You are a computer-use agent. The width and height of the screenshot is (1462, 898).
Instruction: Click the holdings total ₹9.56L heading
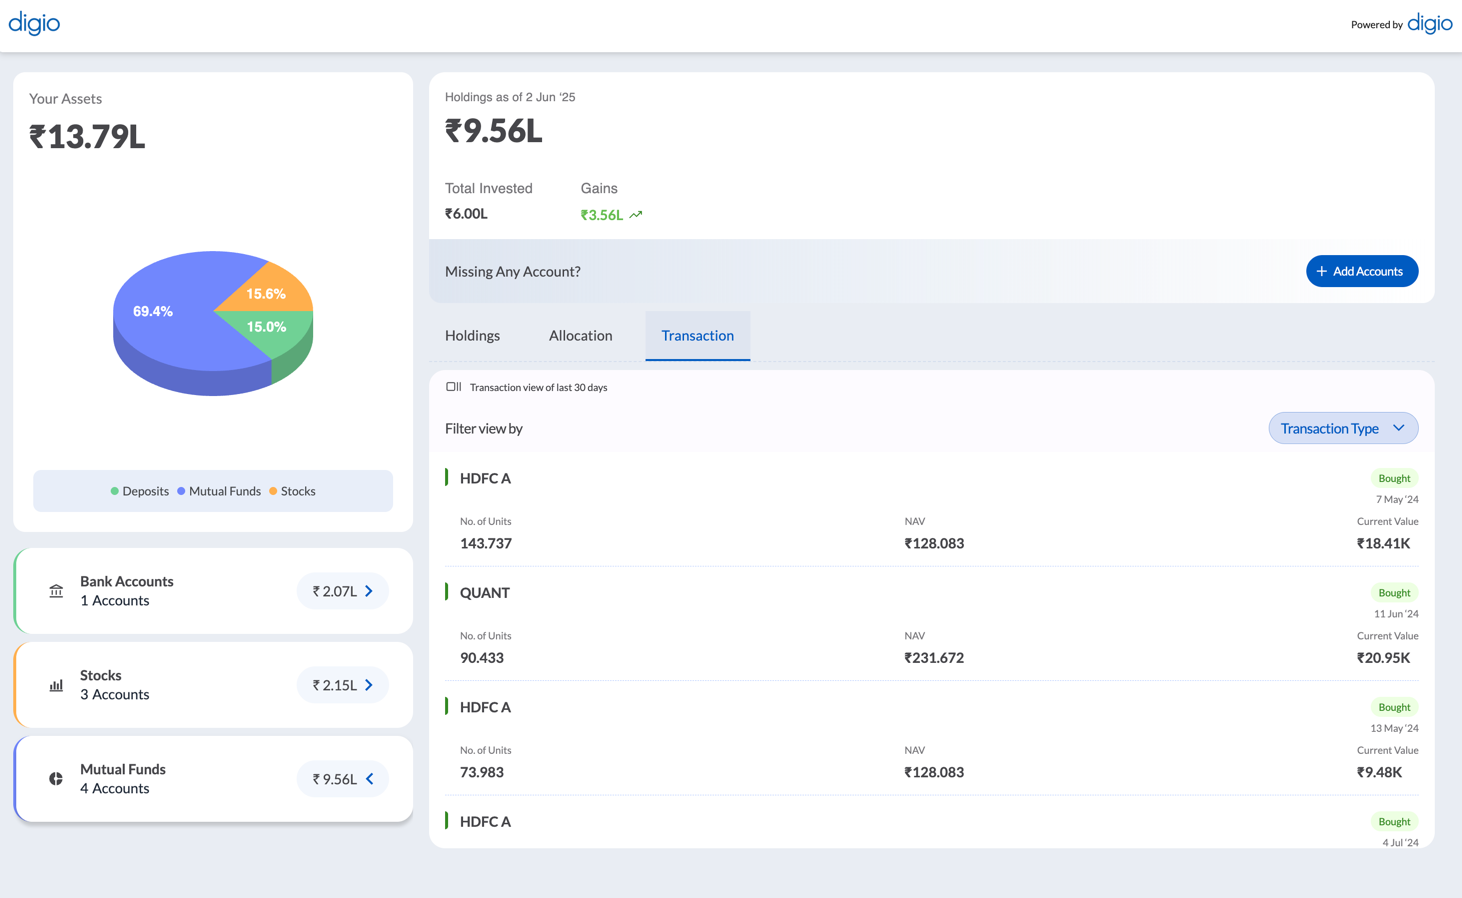[x=494, y=131]
